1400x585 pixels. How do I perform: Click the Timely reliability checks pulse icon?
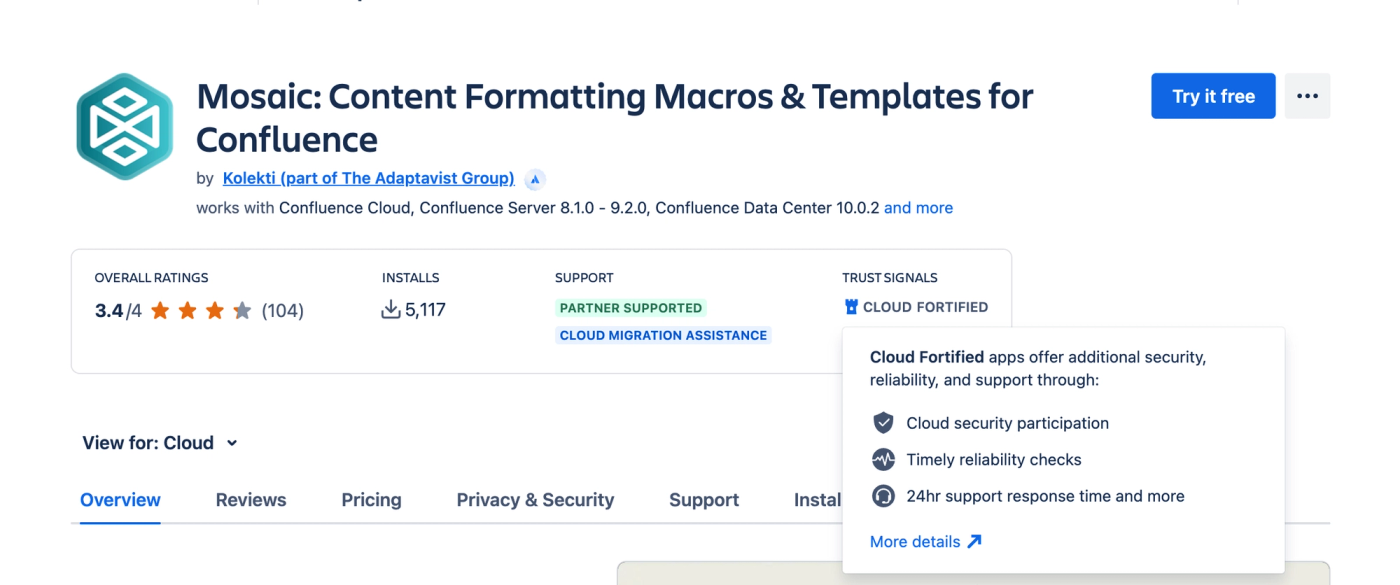tap(883, 460)
